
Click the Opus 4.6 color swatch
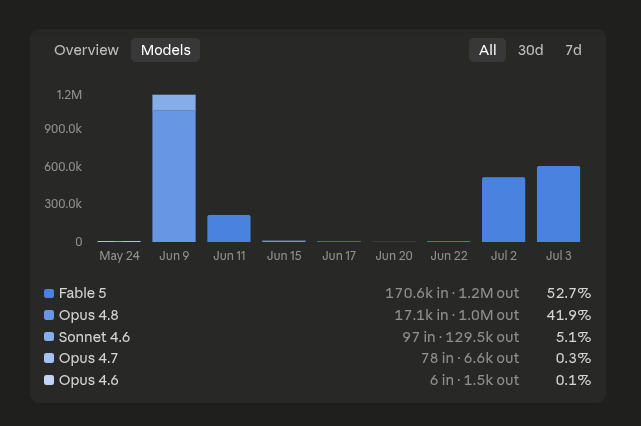(49, 380)
